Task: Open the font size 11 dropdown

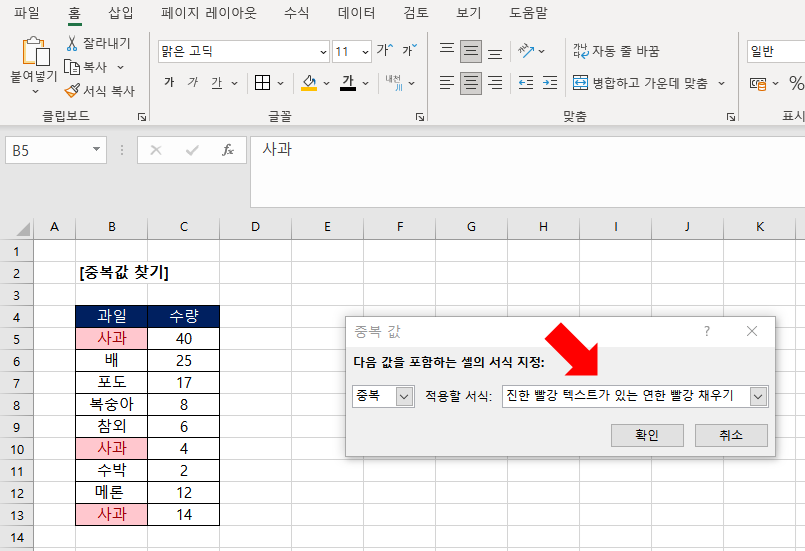Action: (366, 52)
